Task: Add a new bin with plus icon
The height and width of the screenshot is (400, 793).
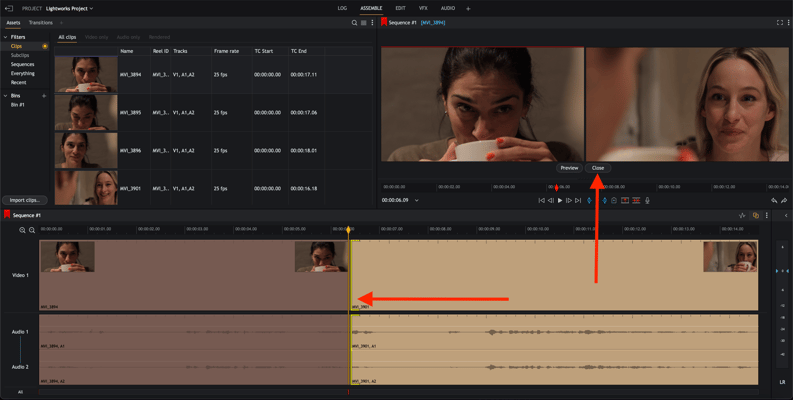Action: click(x=45, y=96)
